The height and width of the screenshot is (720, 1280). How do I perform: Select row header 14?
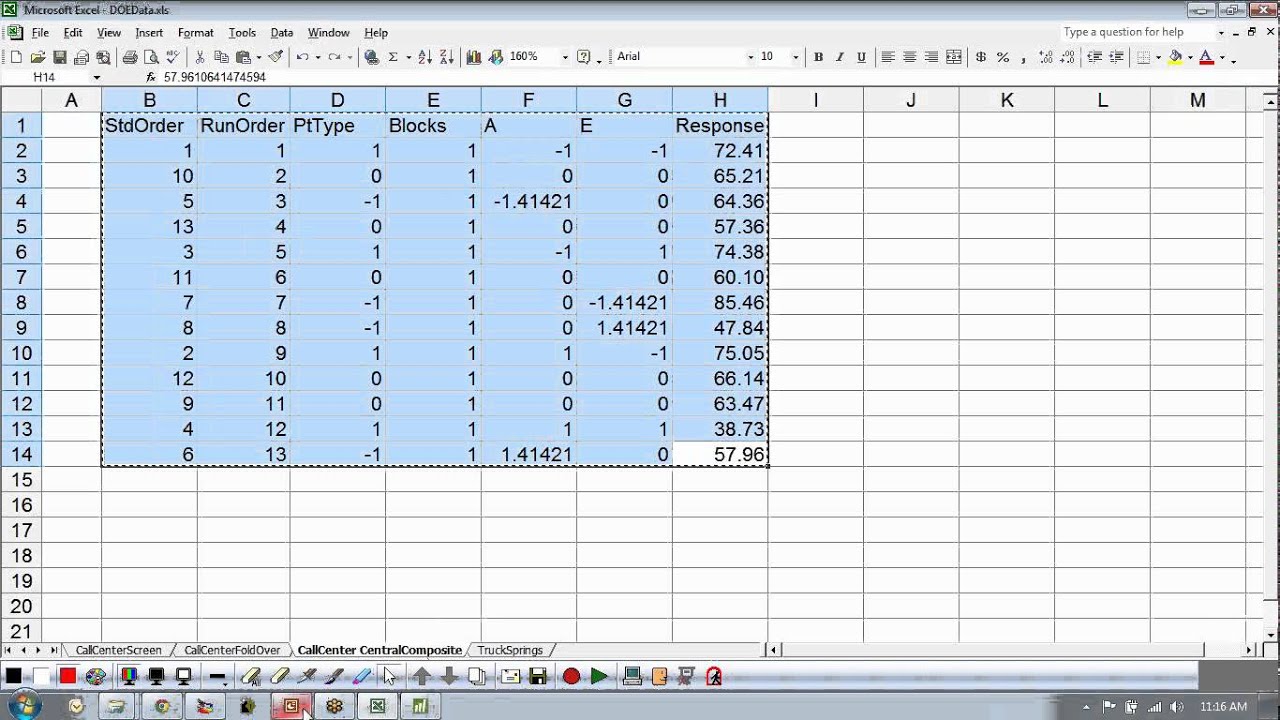(20, 454)
